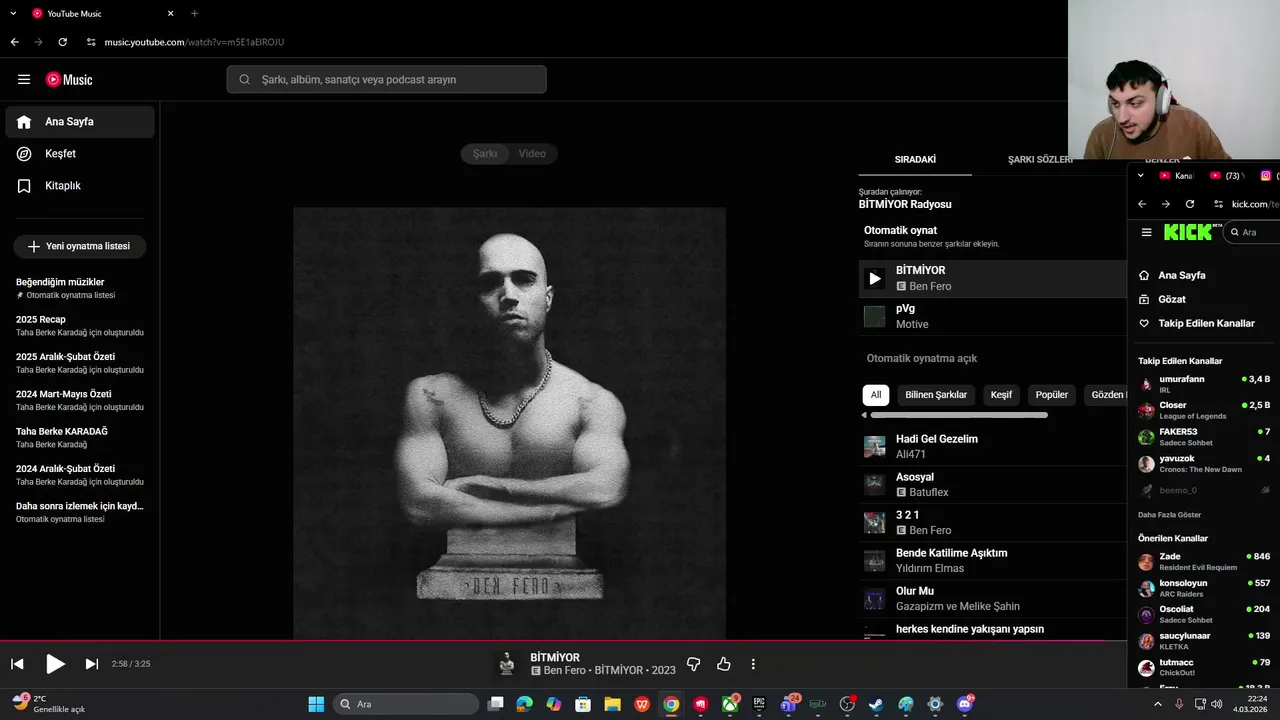Open 2025 Aralık-Şubat Özeti playlist

80,362
